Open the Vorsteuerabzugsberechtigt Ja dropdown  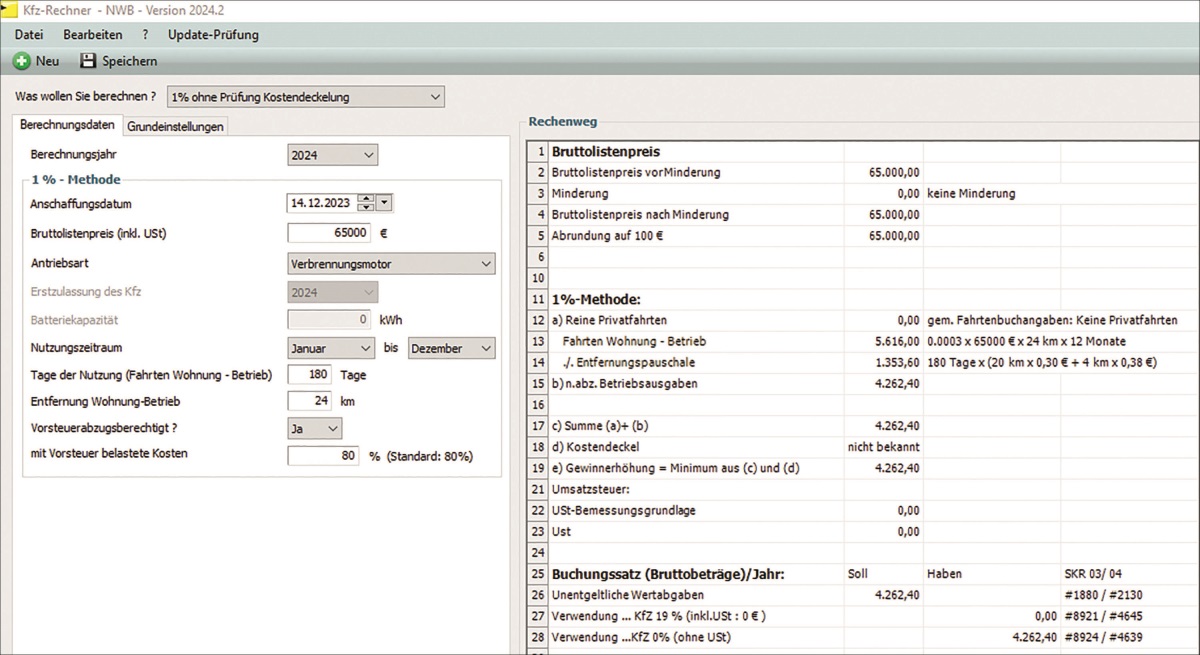tap(314, 428)
